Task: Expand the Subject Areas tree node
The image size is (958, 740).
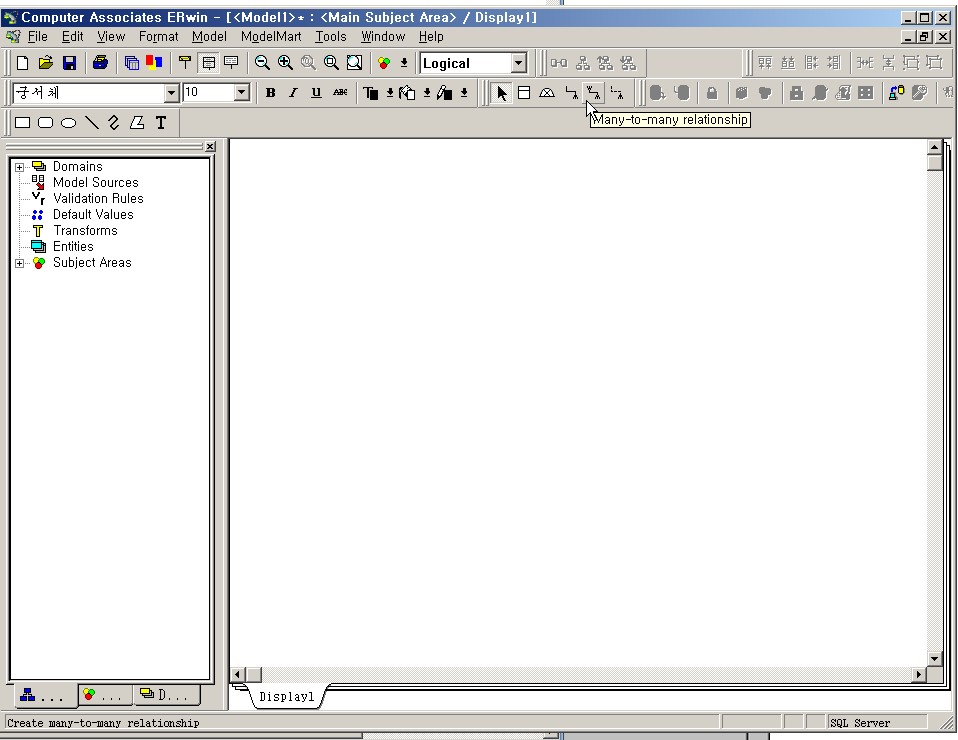Action: pyautogui.click(x=20, y=263)
